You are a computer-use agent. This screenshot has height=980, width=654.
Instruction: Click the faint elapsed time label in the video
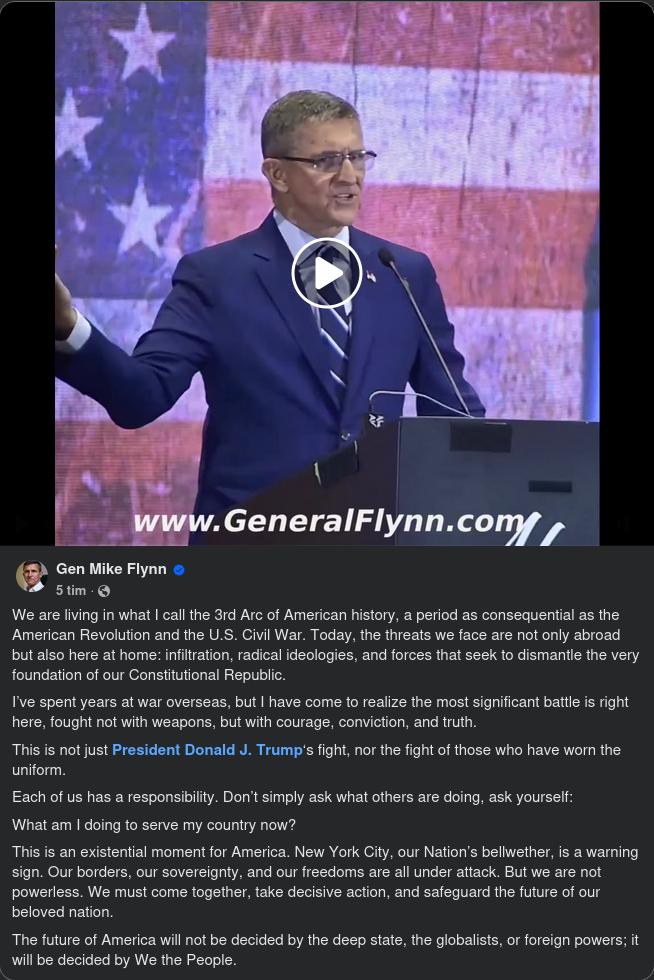tap(47, 524)
